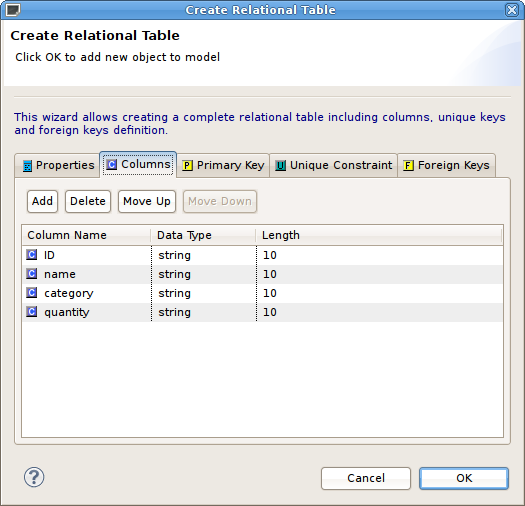
Task: Cancel the table creation dialog
Action: [366, 478]
